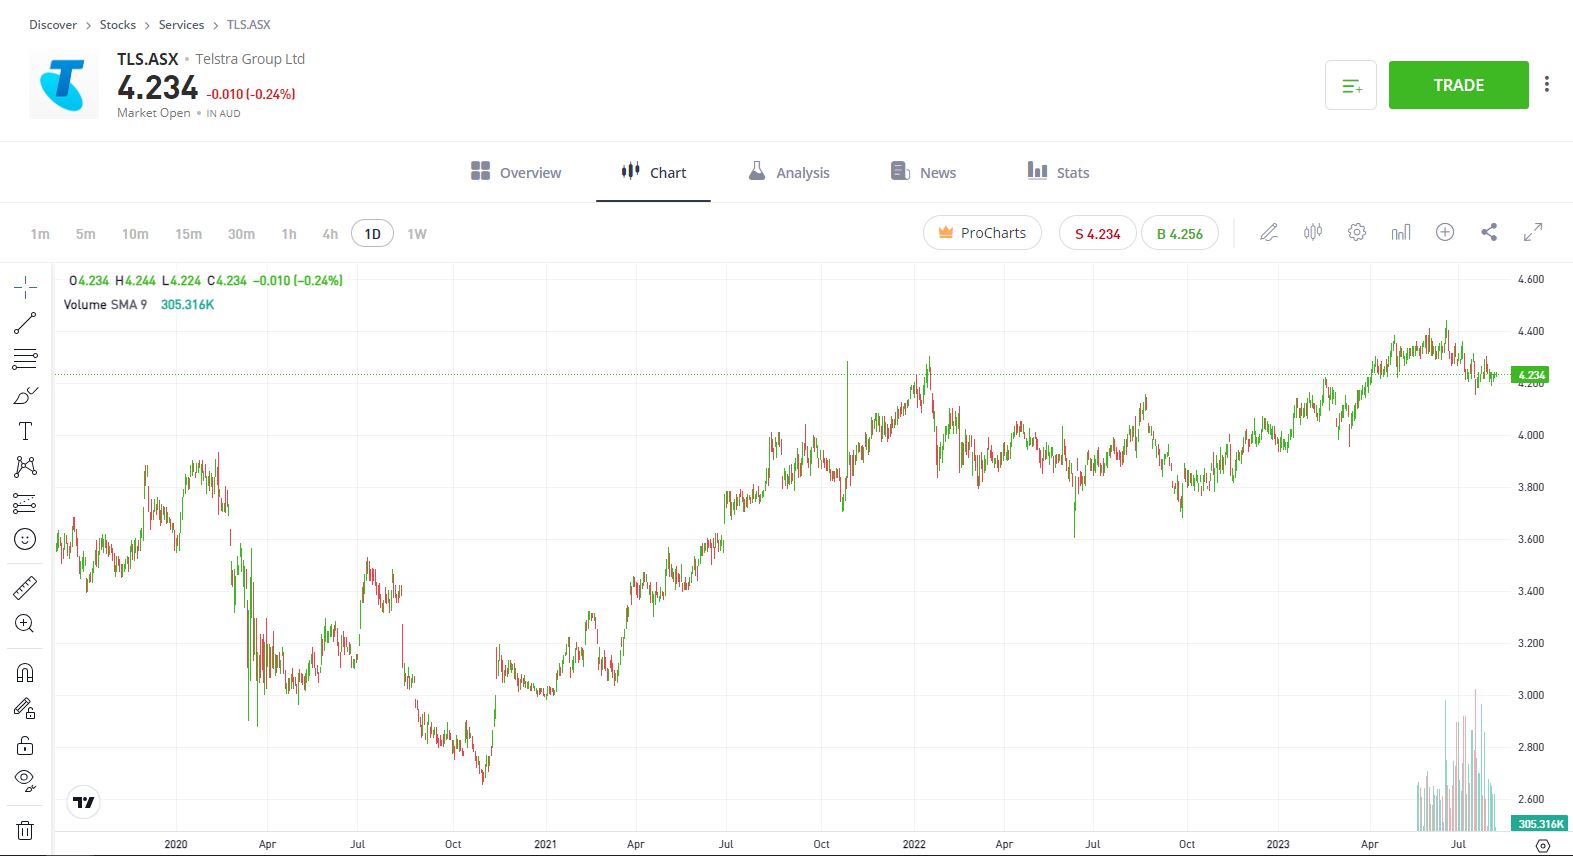This screenshot has width=1573, height=856.
Task: Click the buy price B 4.256
Action: pyautogui.click(x=1180, y=233)
